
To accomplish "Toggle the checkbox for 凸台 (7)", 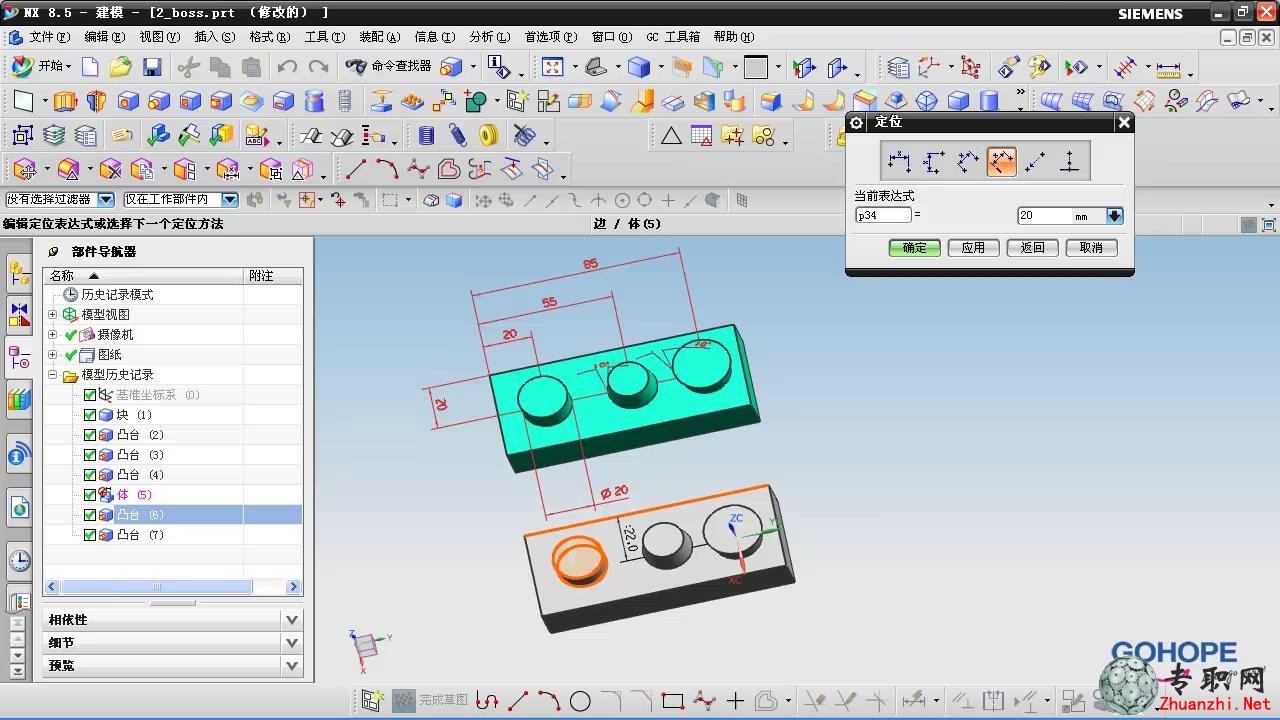I will point(90,535).
